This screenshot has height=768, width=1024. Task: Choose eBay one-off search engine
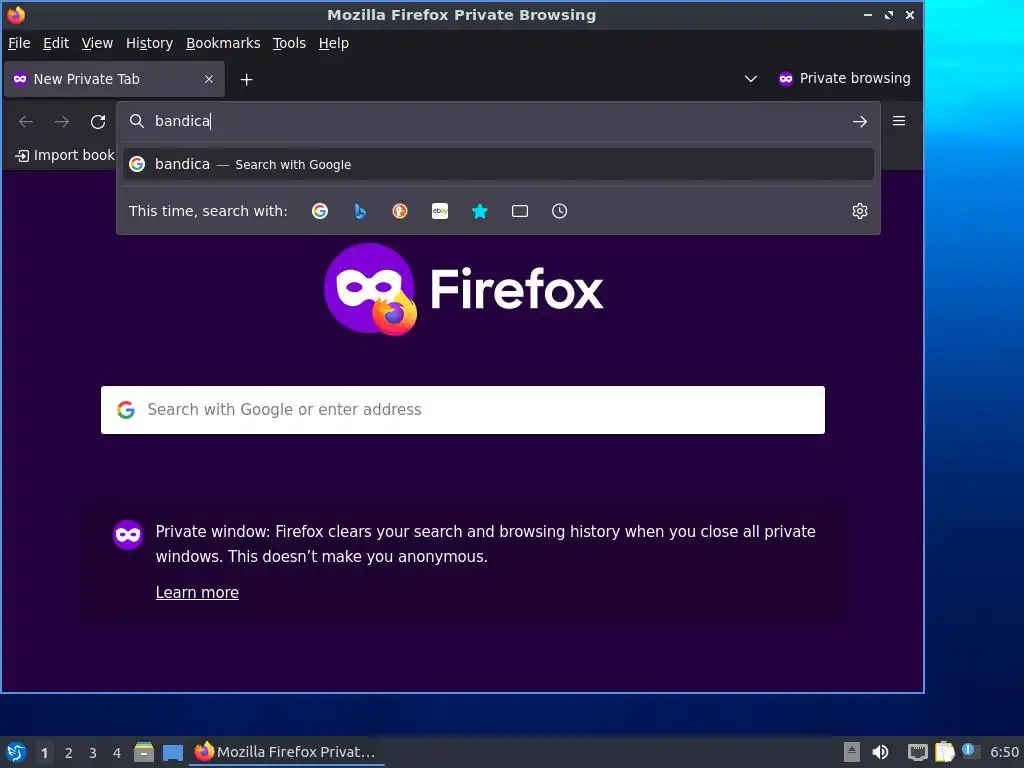440,211
